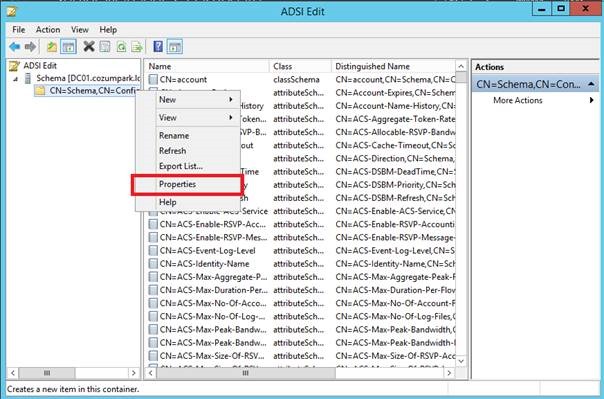
Task: Click CN=ACS-DSBM-Priority distinguished name cell
Action: (x=395, y=184)
